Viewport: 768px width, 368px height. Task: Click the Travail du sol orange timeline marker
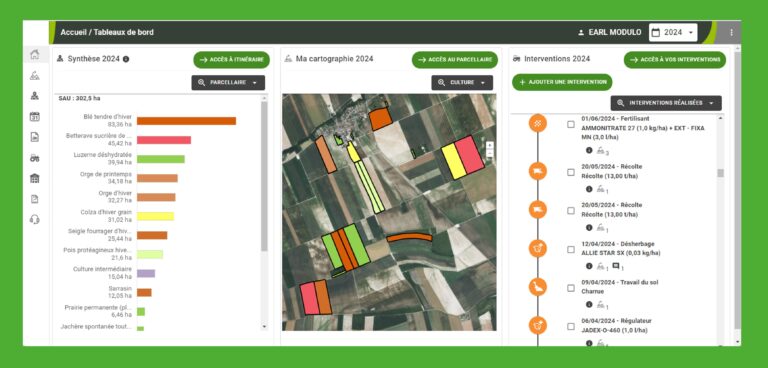point(538,287)
